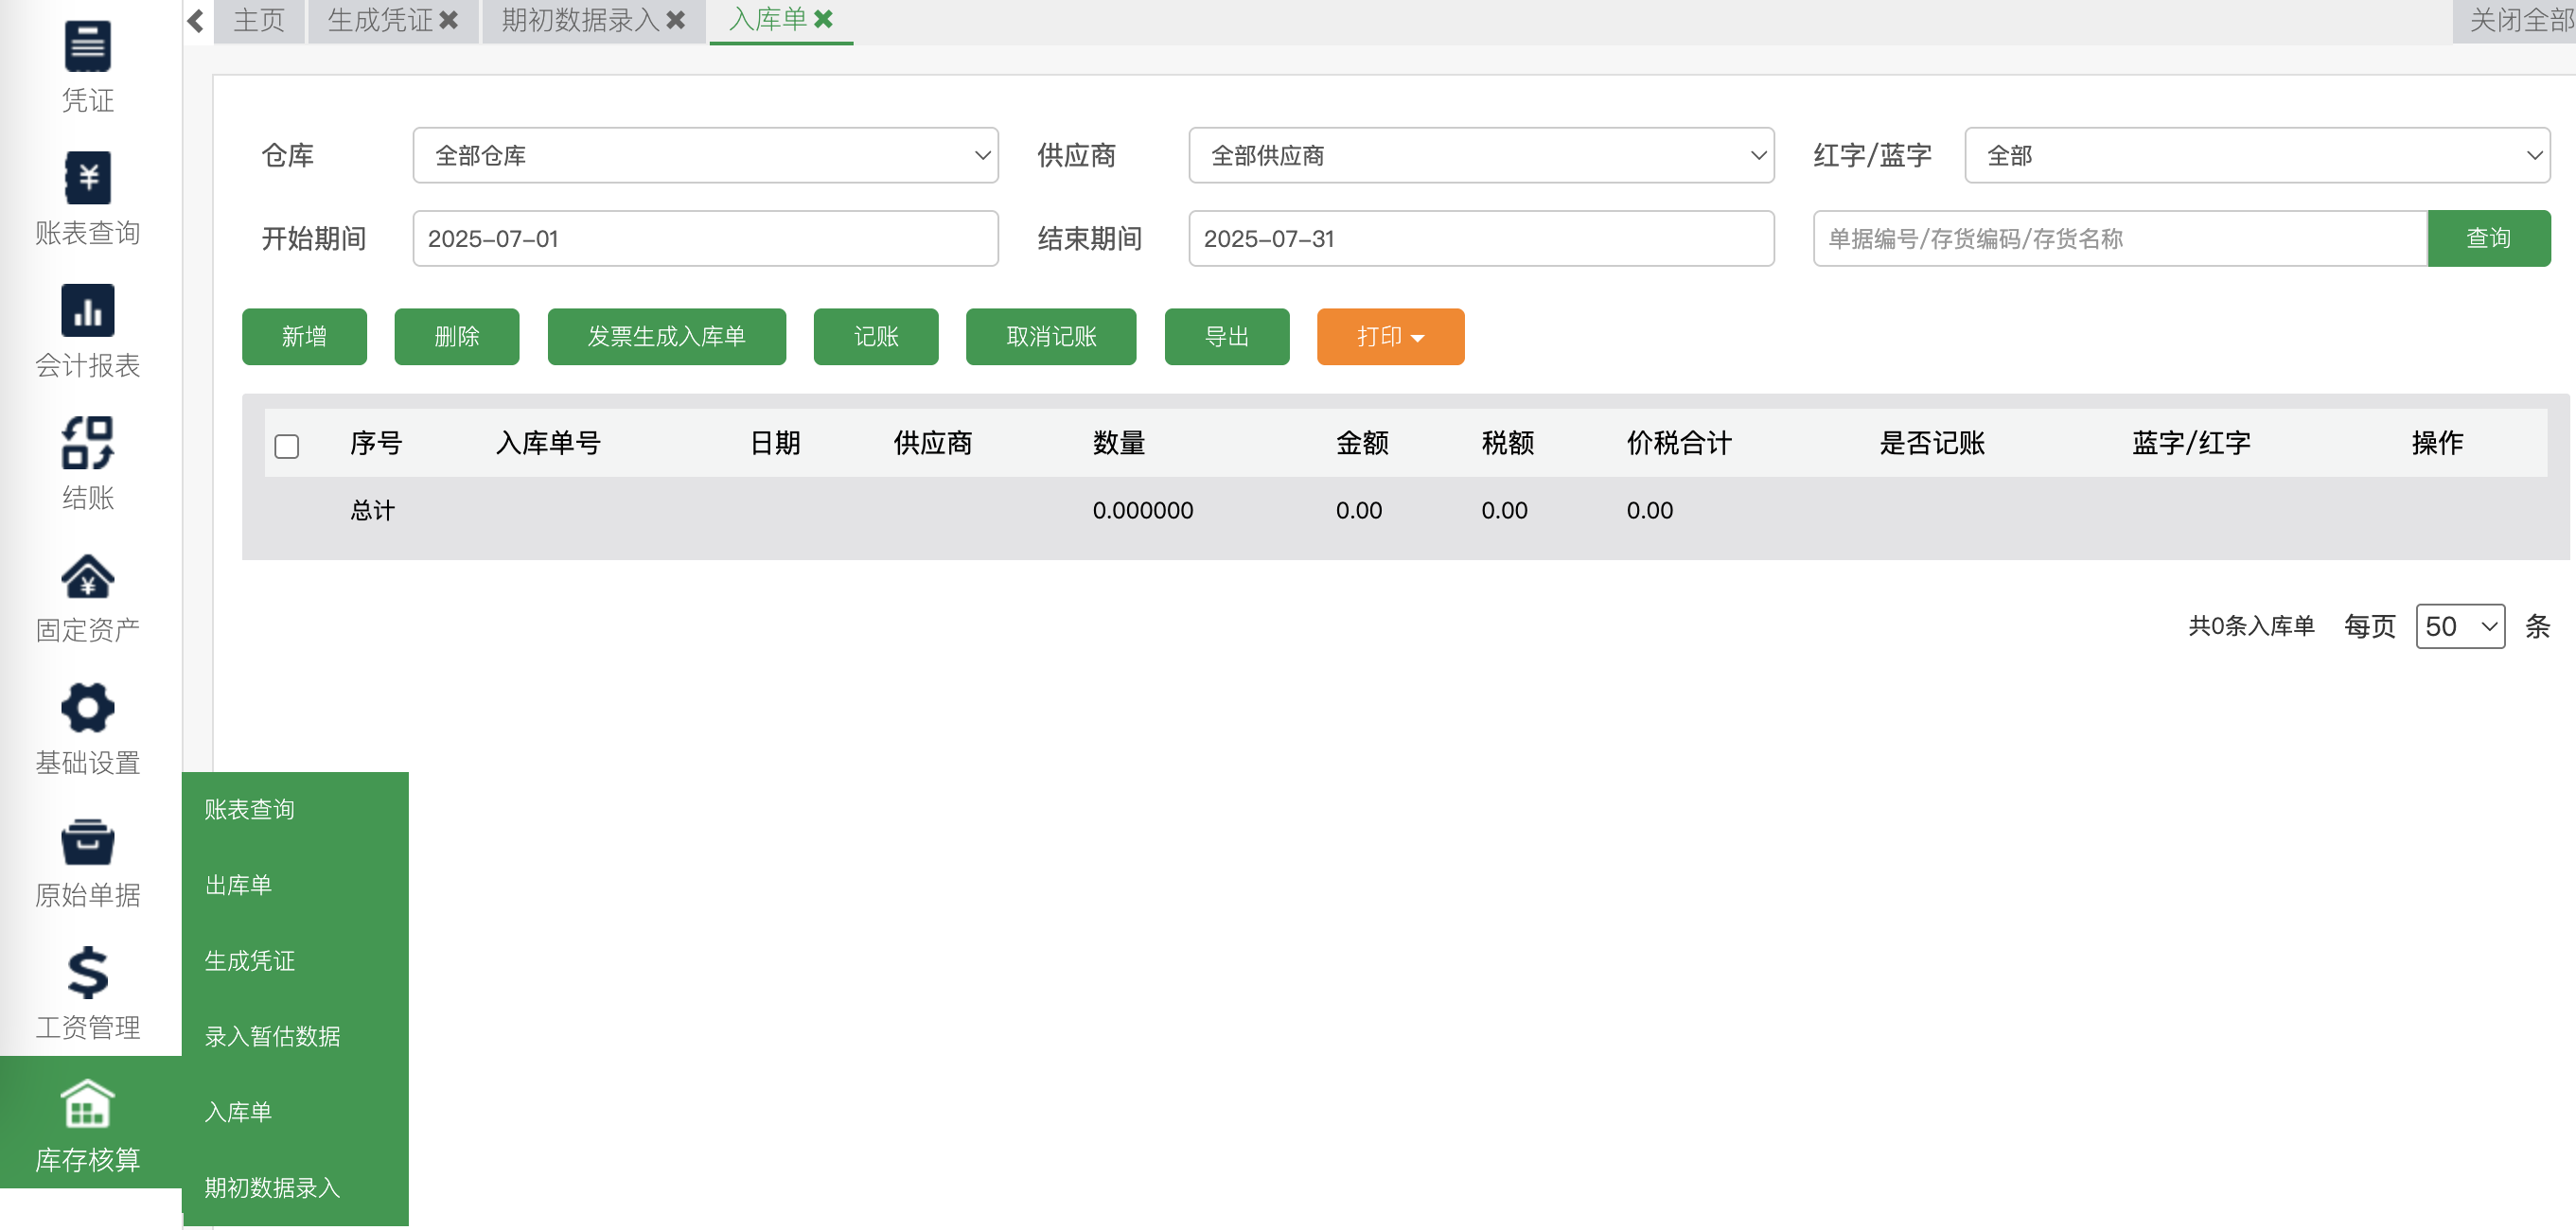Select the 结账 sidebar icon
The height and width of the screenshot is (1230, 2576).
click(87, 443)
